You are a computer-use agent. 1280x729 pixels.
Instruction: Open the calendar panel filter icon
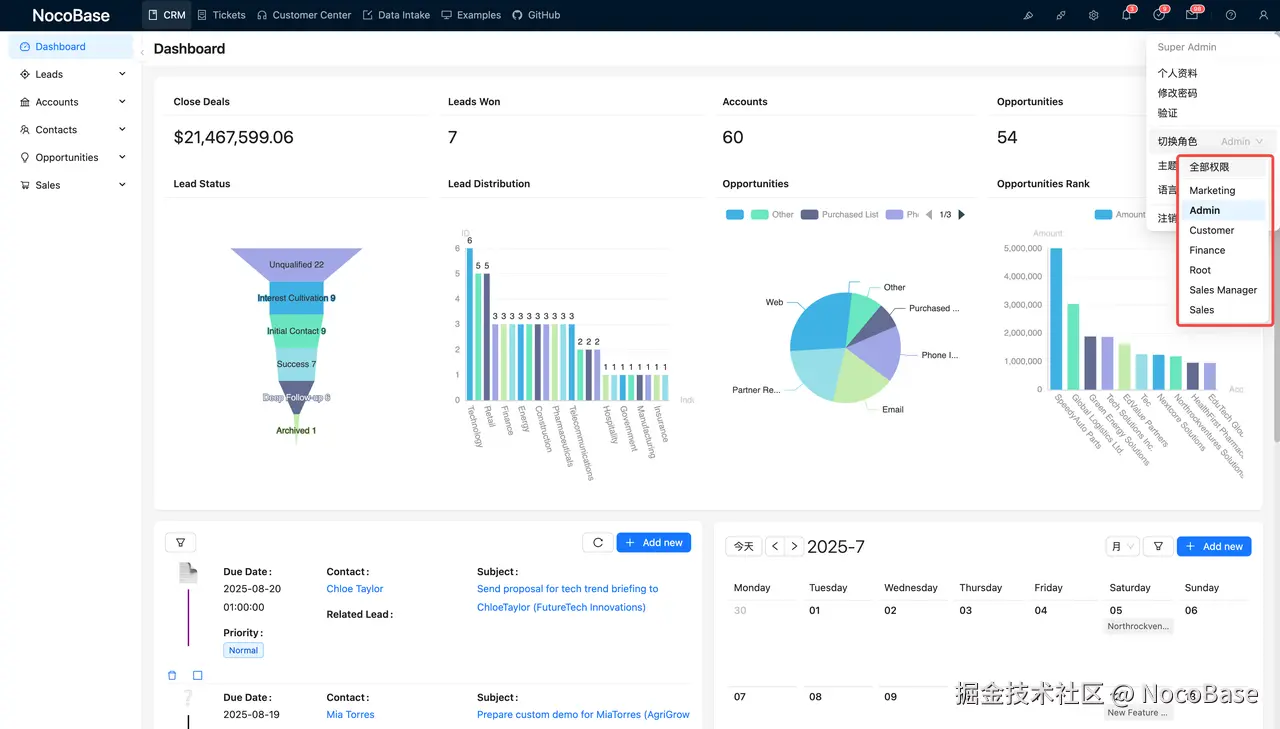click(1157, 546)
